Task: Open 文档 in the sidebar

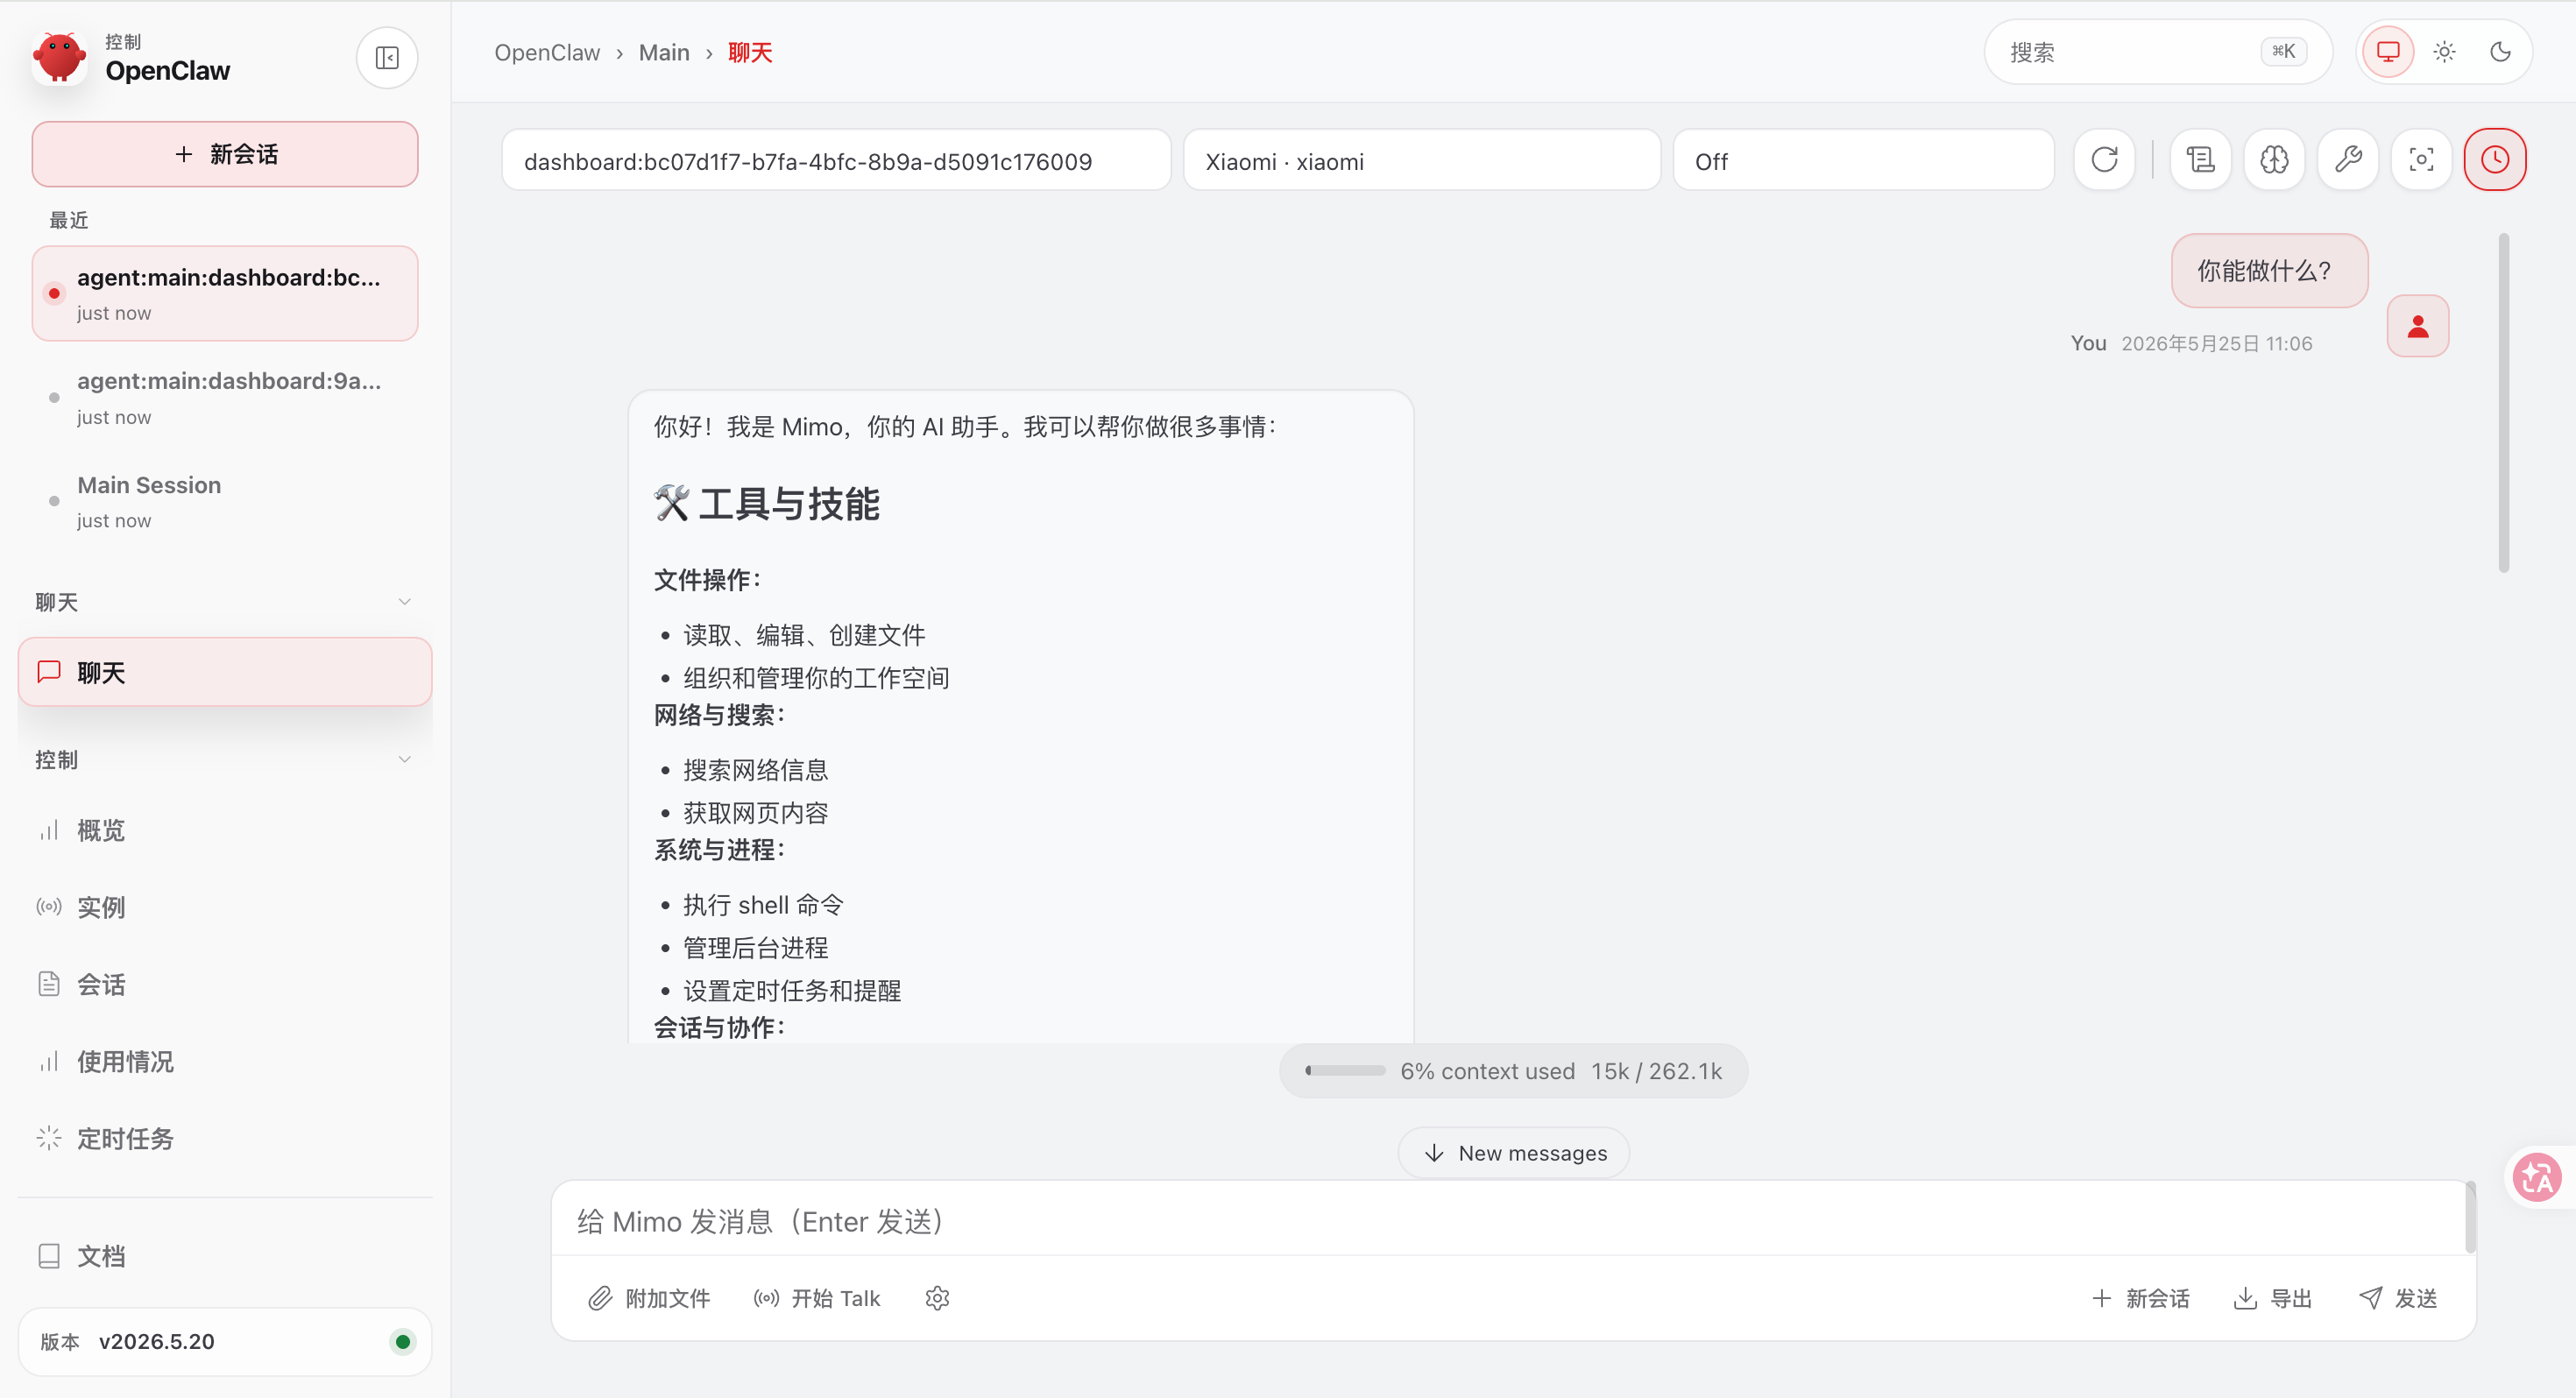Action: [x=225, y=1256]
